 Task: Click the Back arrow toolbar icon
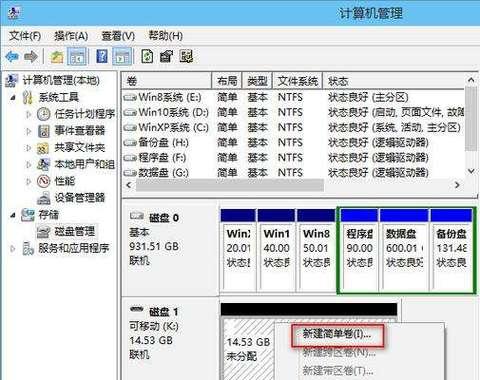[12, 57]
